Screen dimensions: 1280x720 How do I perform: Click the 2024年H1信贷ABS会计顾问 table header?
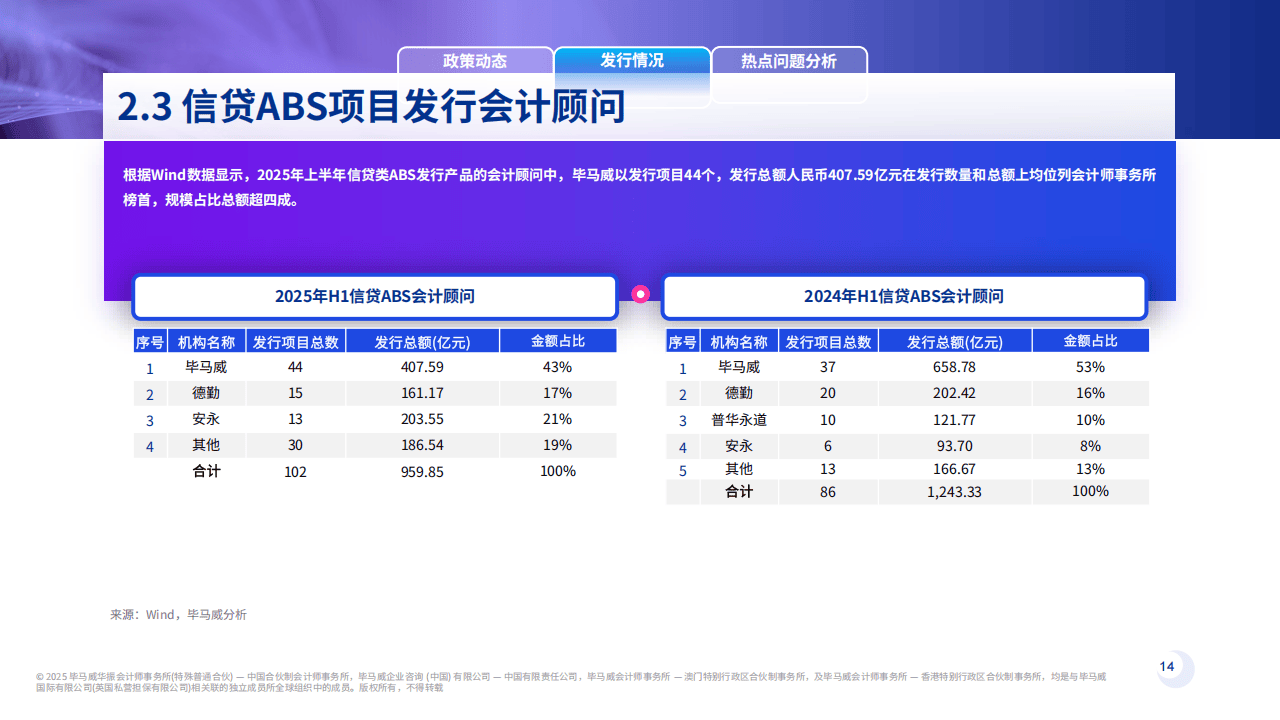point(903,297)
